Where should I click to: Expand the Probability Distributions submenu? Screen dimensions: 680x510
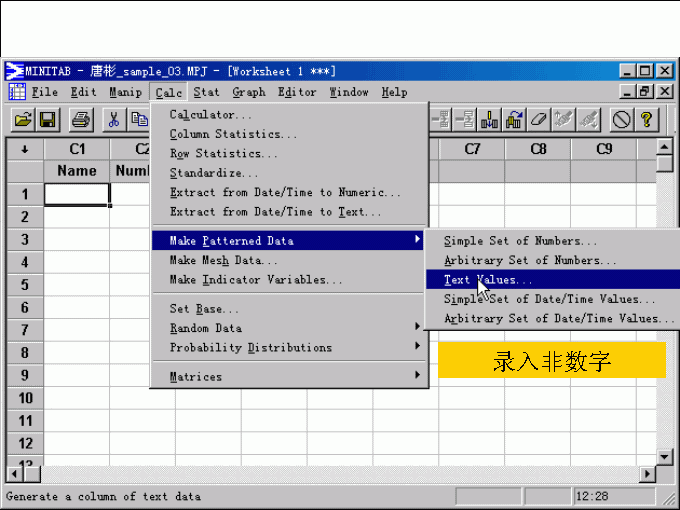288,348
